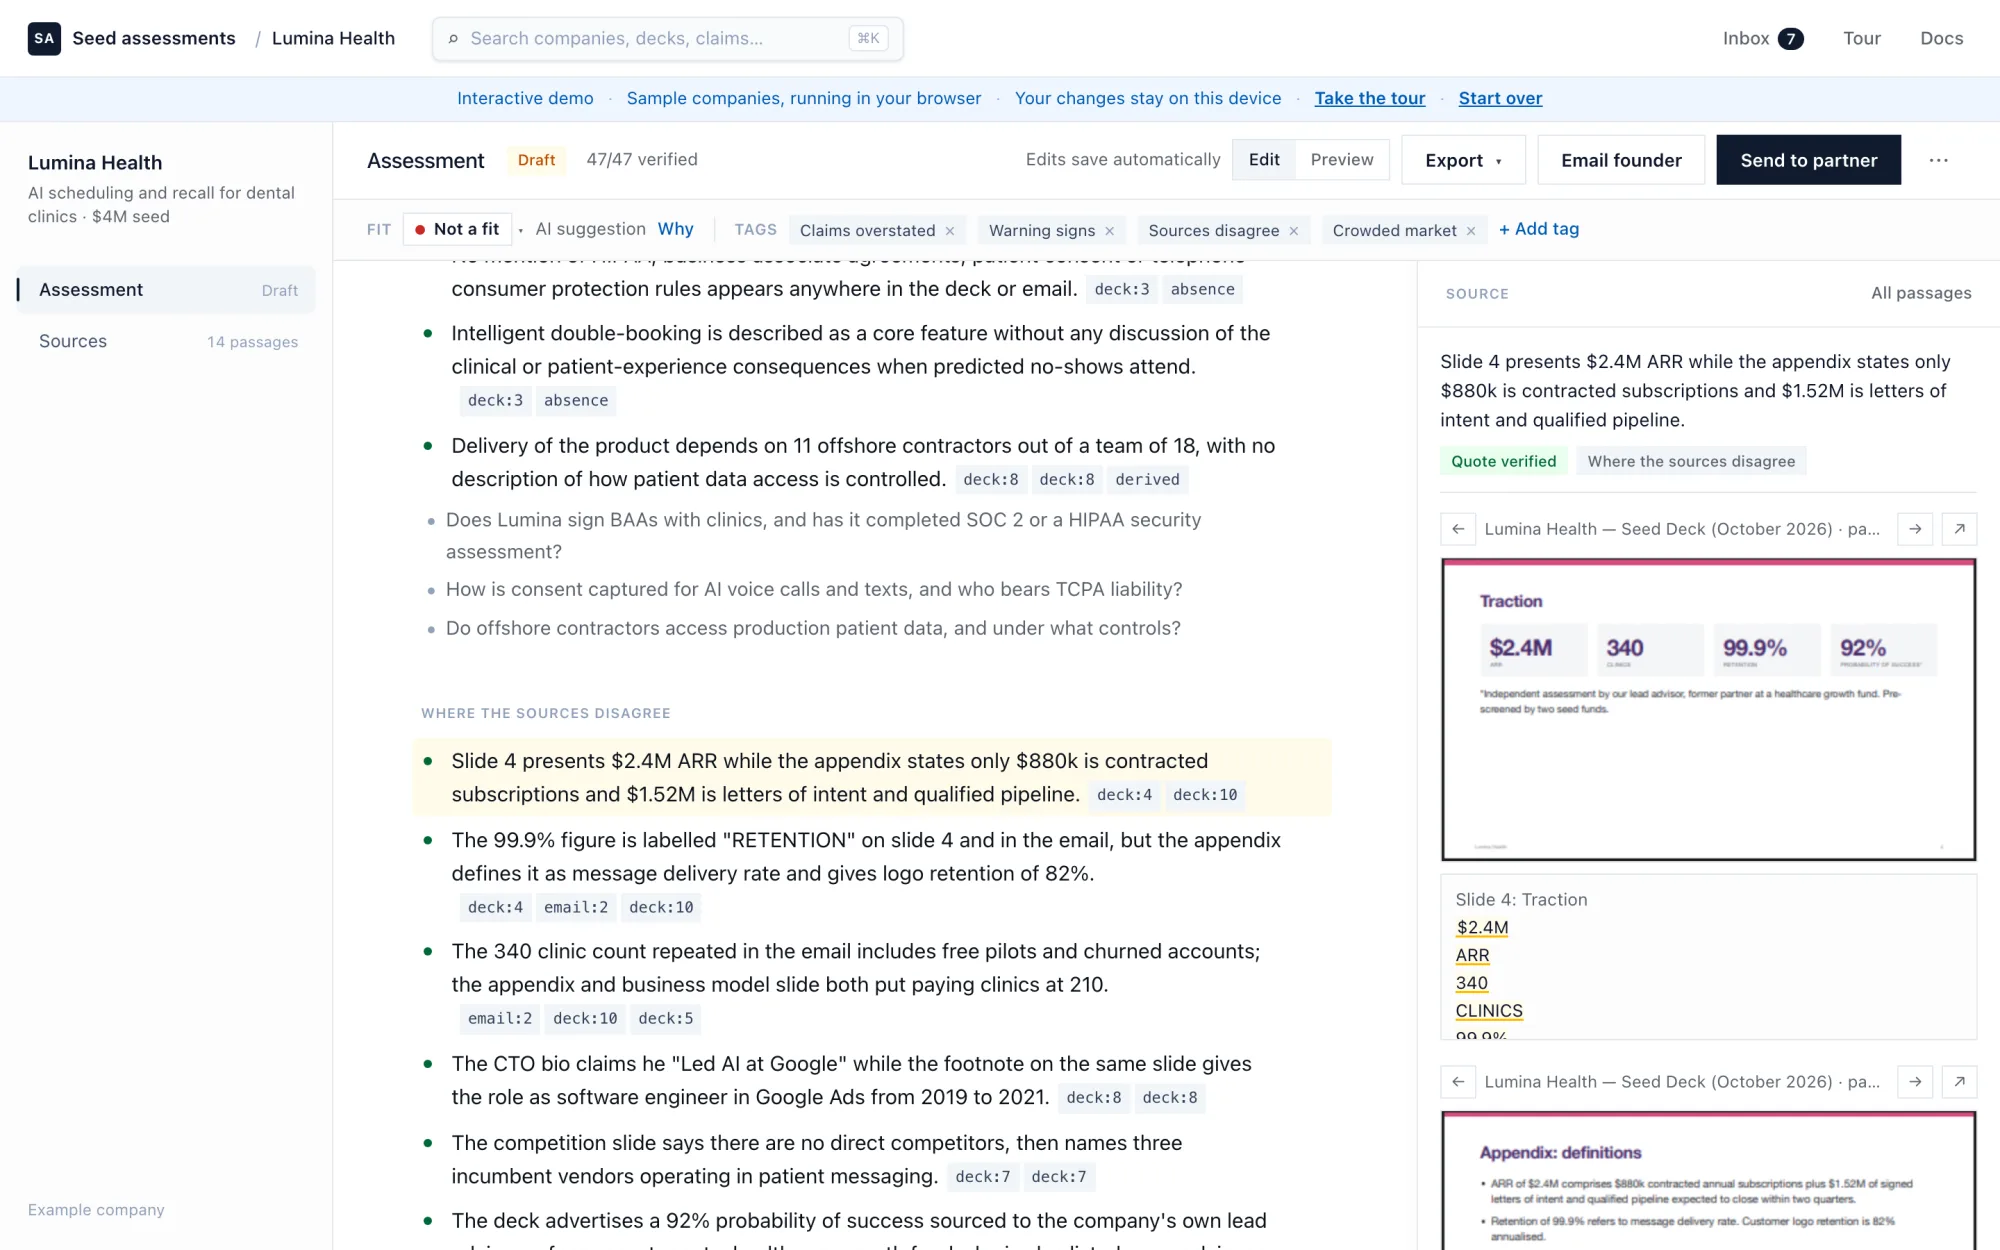The height and width of the screenshot is (1250, 2000).
Task: Go to next page of Appendix source
Action: click(1915, 1082)
